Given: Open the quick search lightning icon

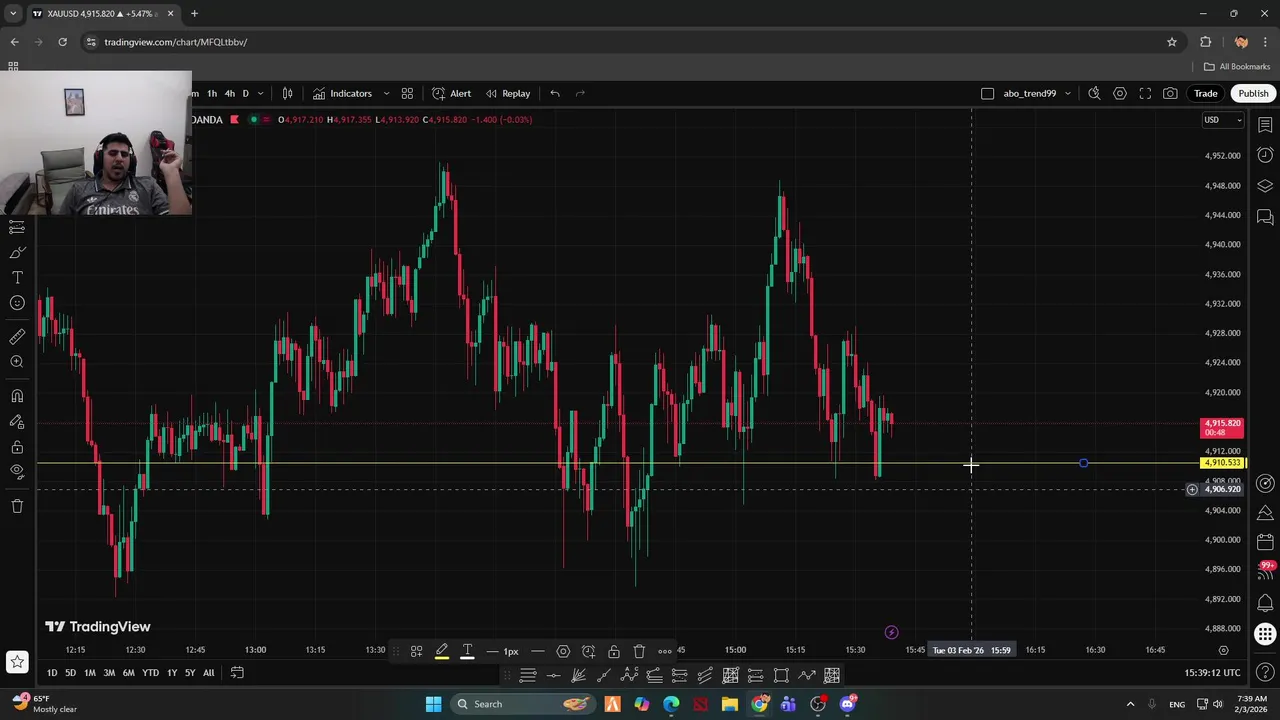Looking at the screenshot, I should (1094, 93).
